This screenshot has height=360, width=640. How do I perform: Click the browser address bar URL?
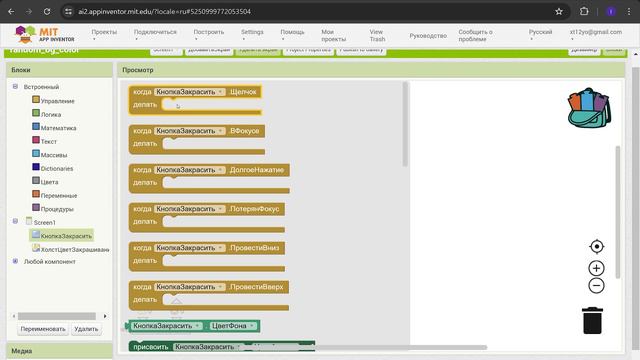point(164,11)
